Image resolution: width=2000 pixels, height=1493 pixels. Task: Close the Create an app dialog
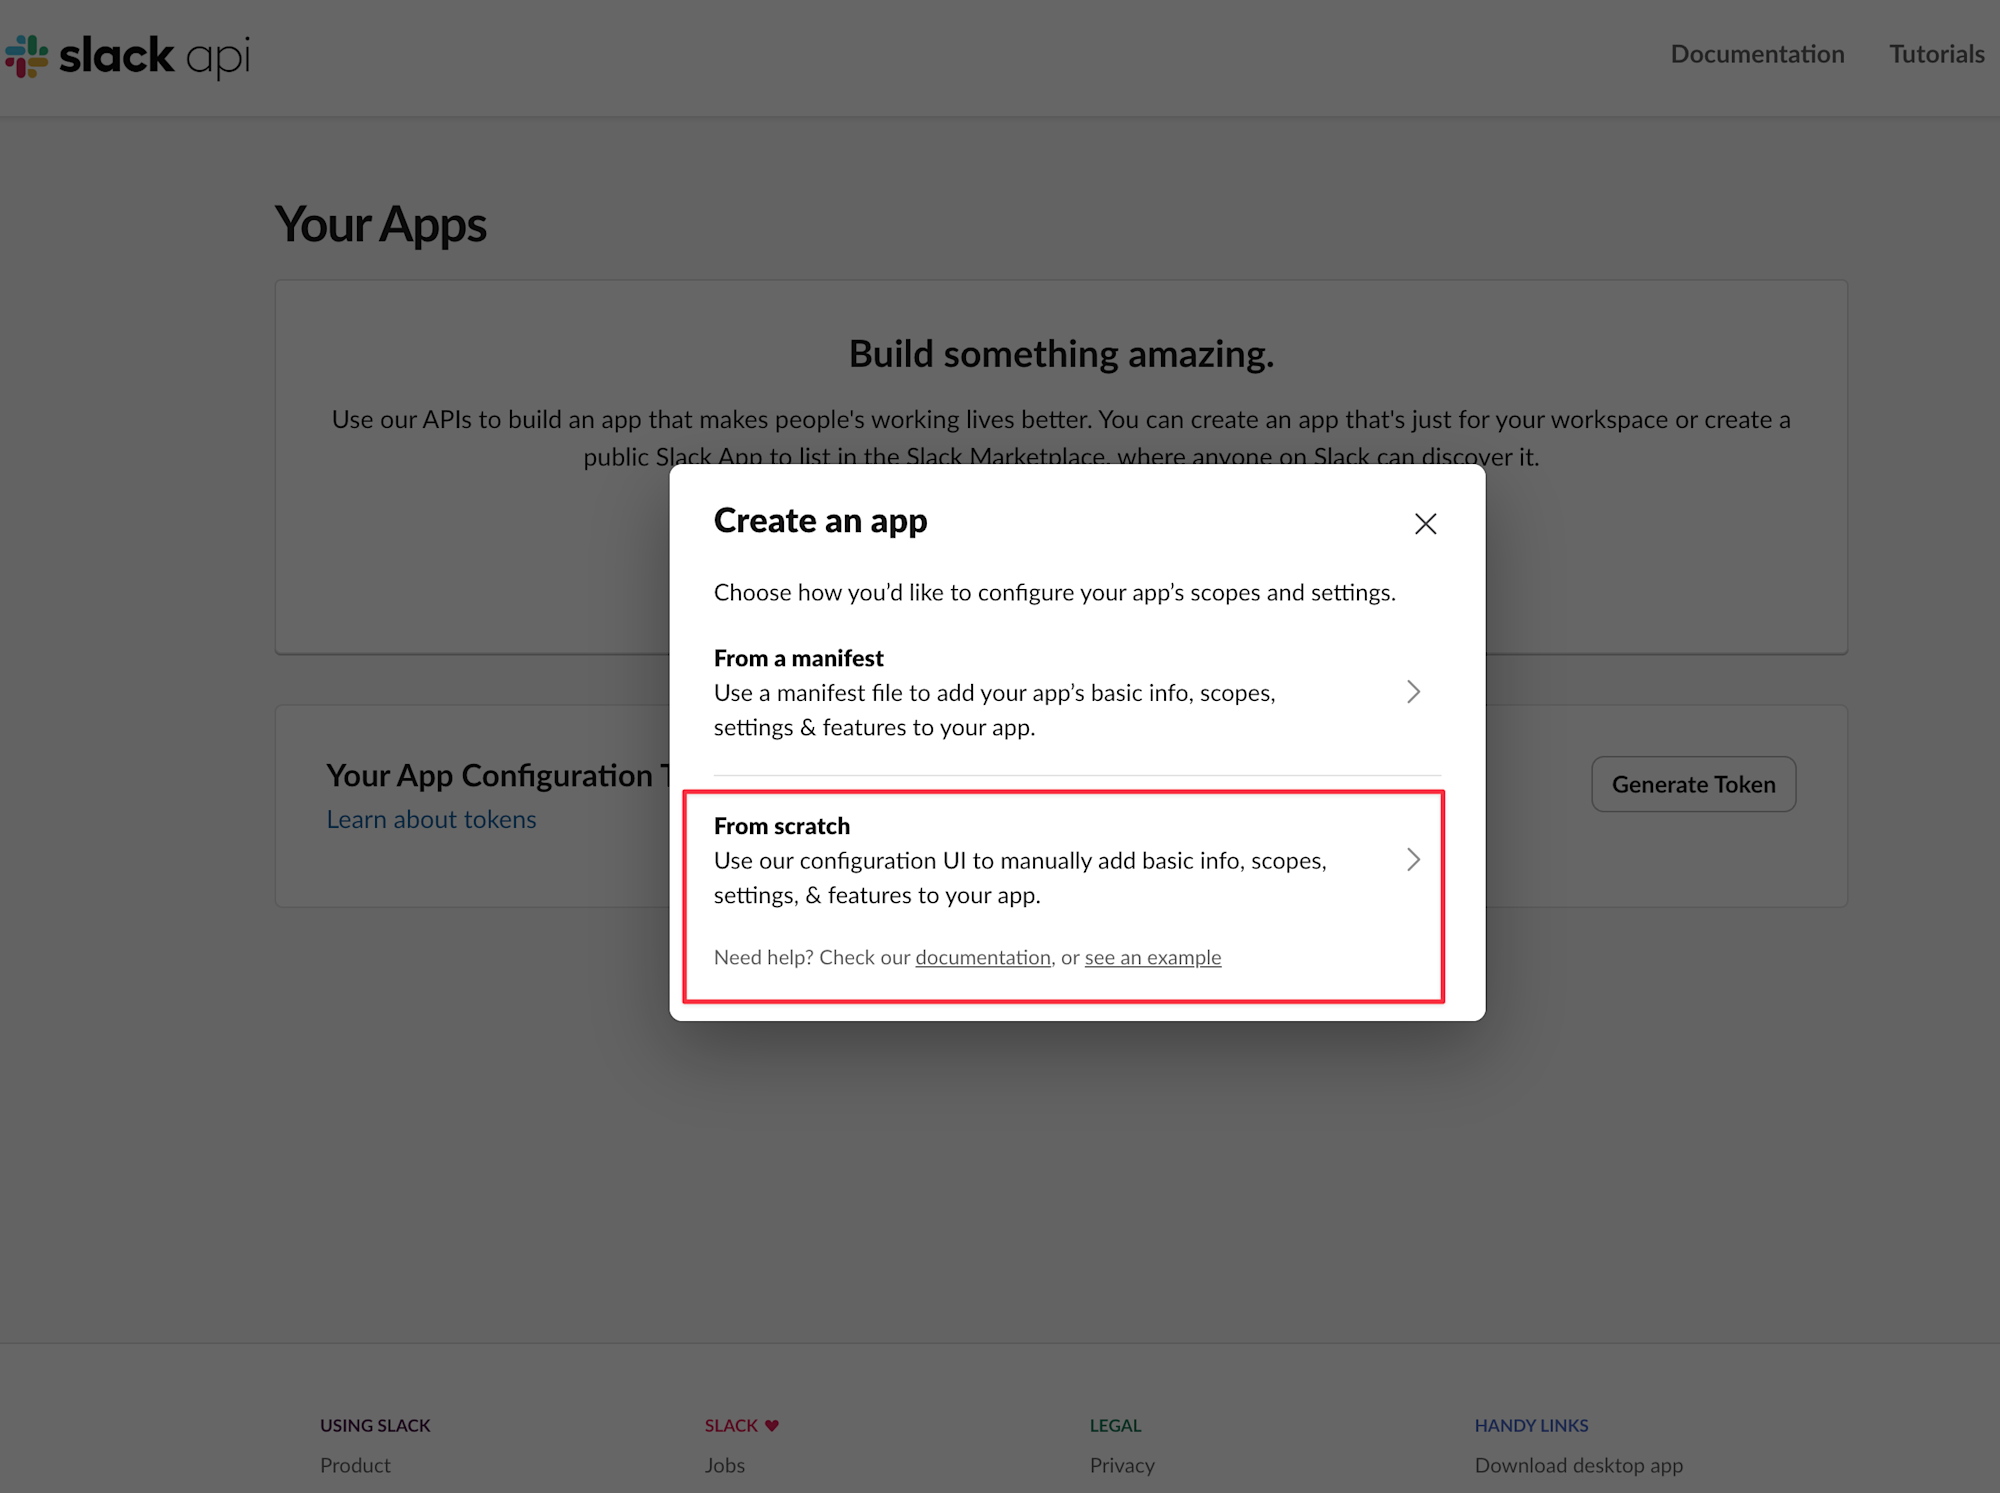1425,524
